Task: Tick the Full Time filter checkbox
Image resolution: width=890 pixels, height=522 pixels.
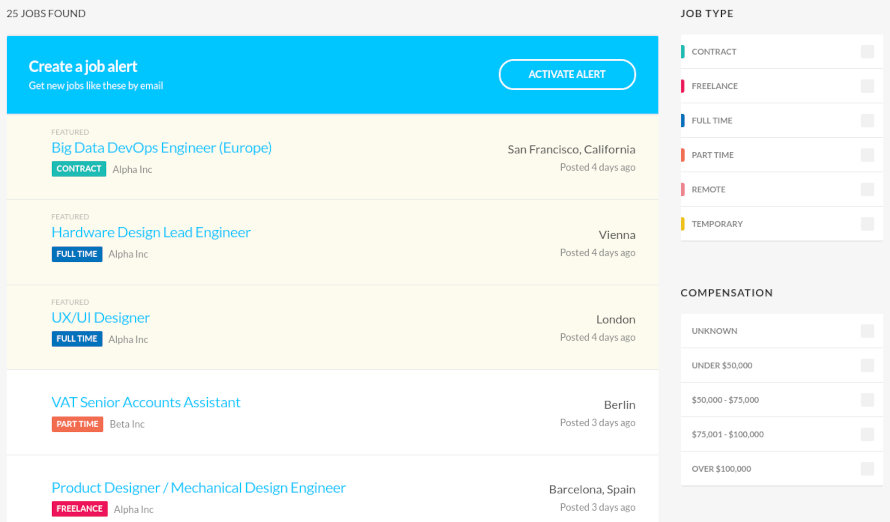Action: (x=867, y=120)
